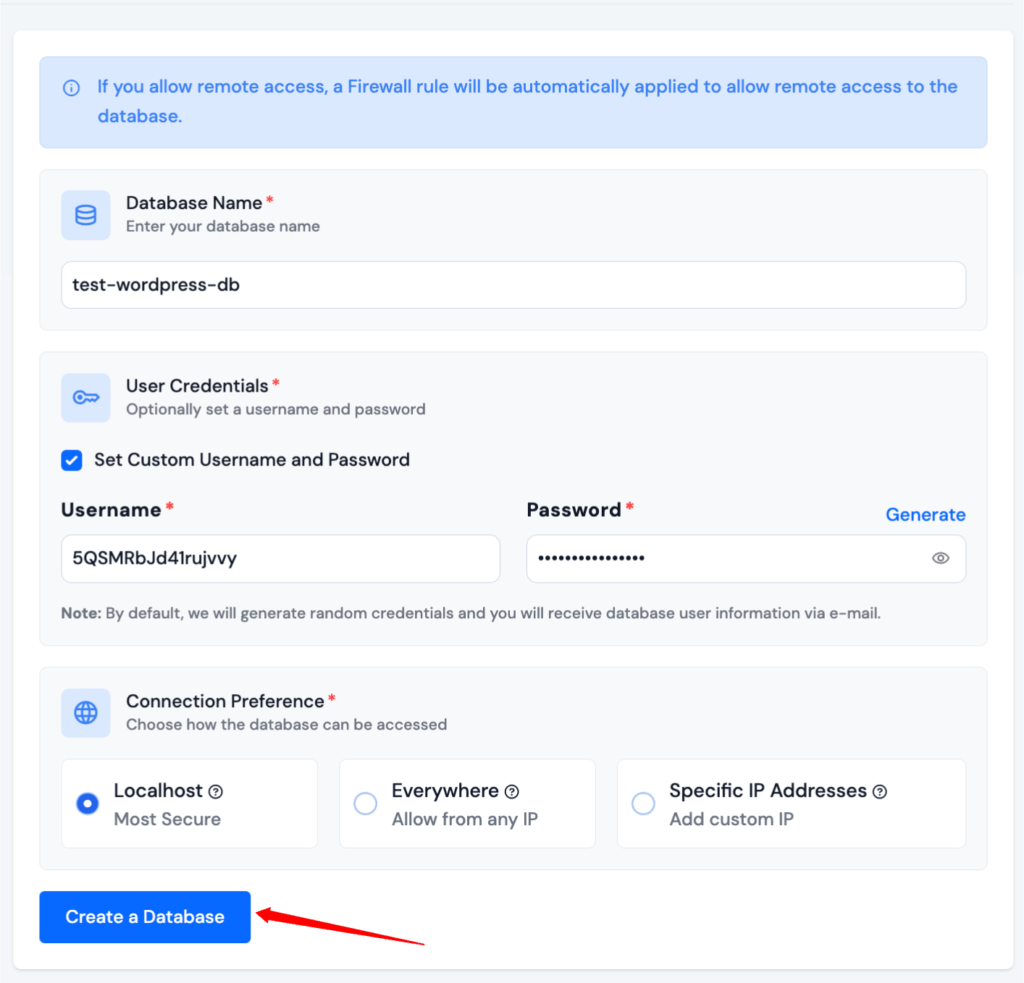The width and height of the screenshot is (1024, 983).
Task: Click inside the Password field
Action: tap(720, 558)
